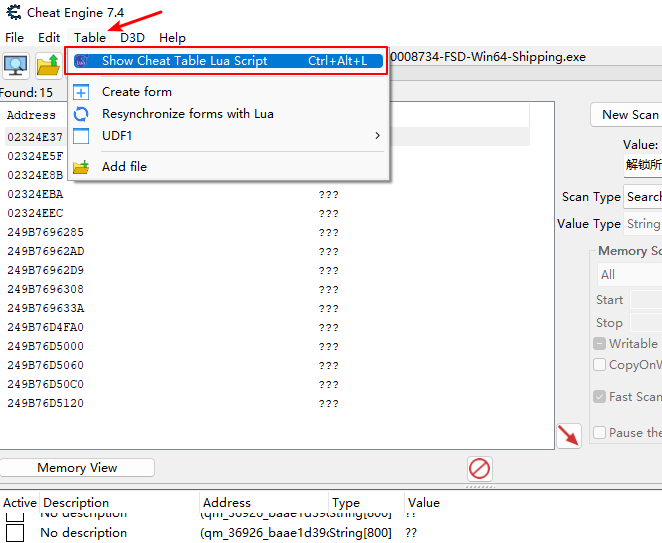Viewport: 662px width, 543px height.
Task: Click the Value input field
Action: [643, 165]
